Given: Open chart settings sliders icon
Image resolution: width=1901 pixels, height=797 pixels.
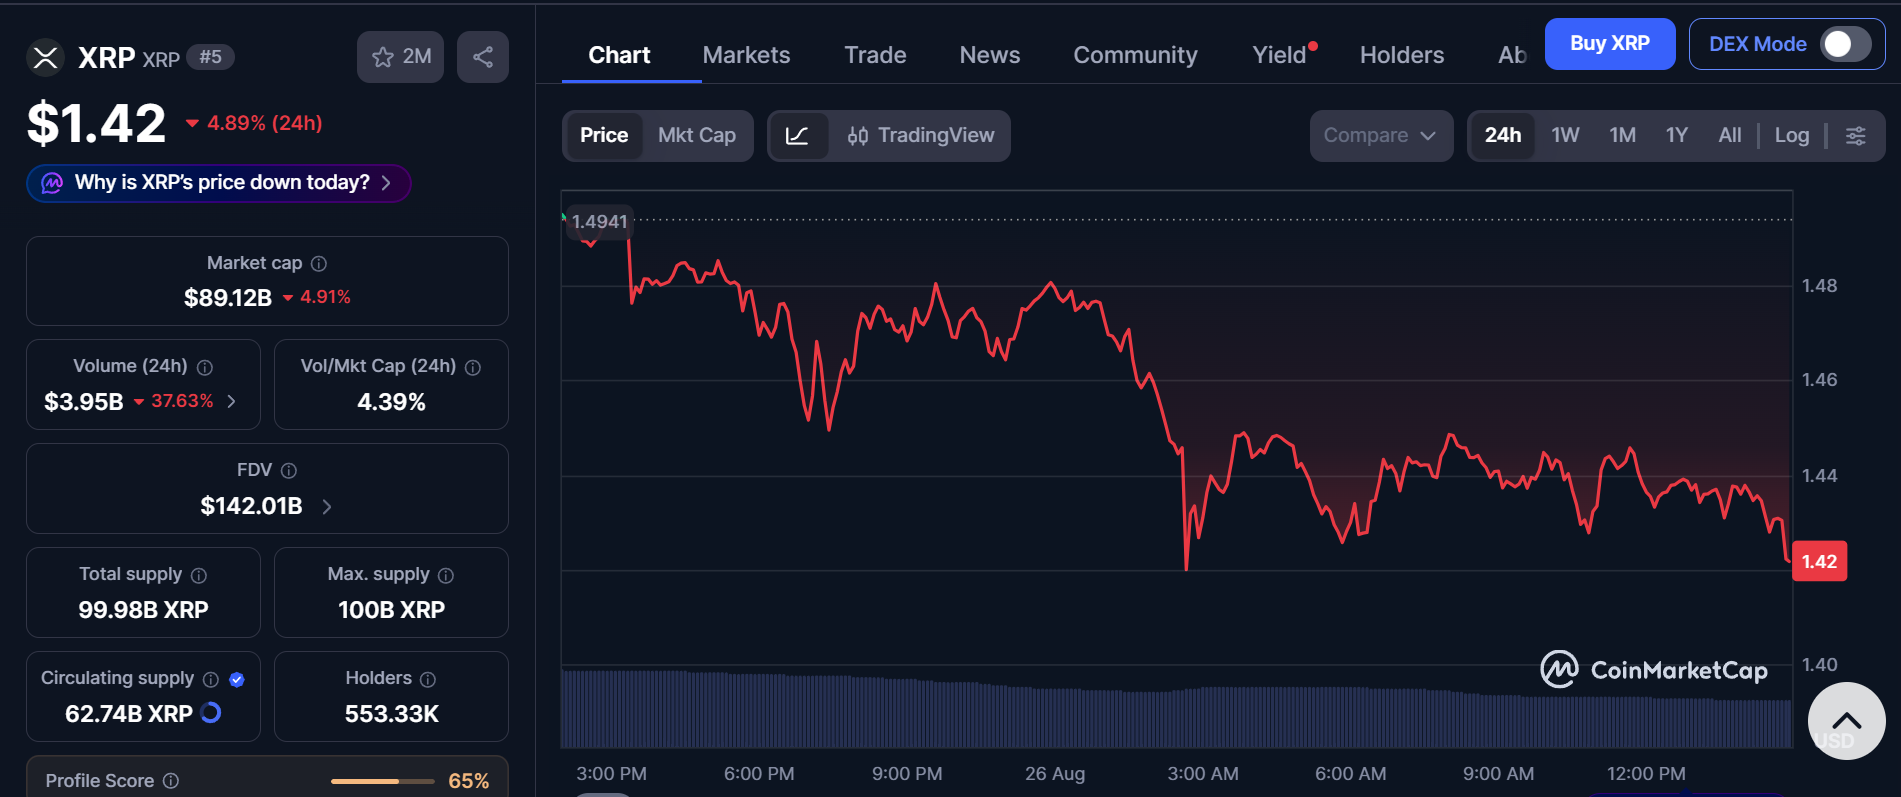Looking at the screenshot, I should [1856, 136].
